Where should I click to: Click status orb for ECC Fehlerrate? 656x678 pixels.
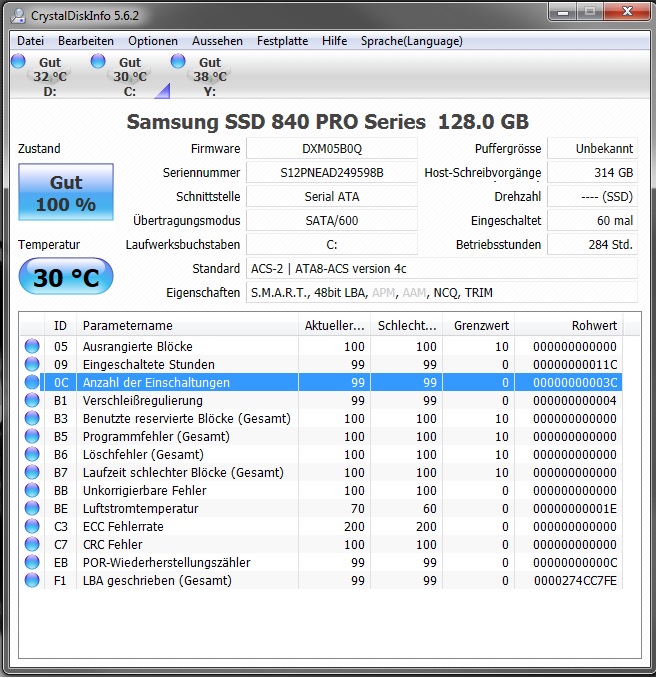coord(32,526)
